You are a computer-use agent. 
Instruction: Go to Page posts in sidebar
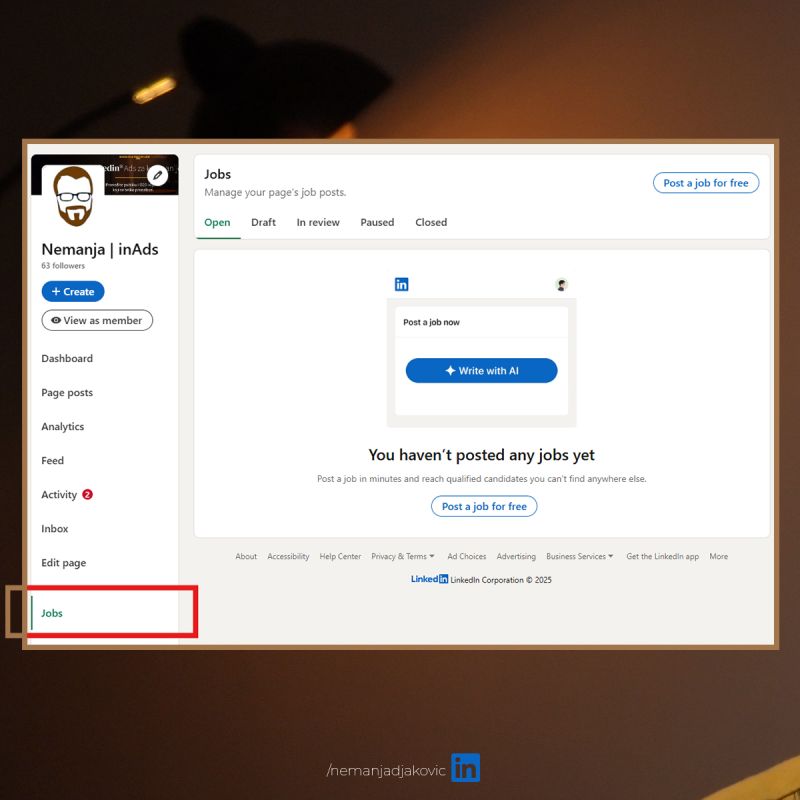67,393
